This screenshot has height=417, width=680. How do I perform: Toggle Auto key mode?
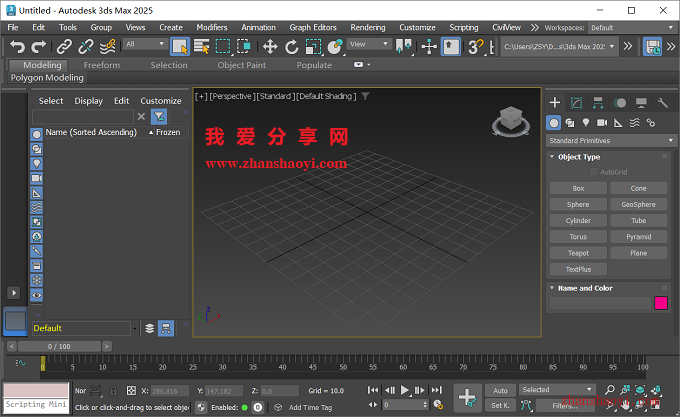500,390
